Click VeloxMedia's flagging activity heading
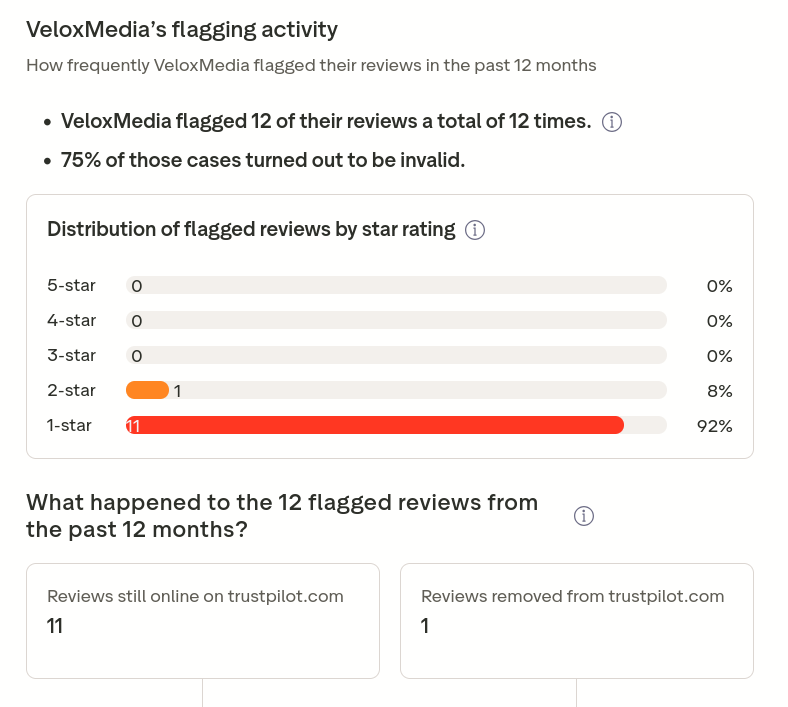 182,30
